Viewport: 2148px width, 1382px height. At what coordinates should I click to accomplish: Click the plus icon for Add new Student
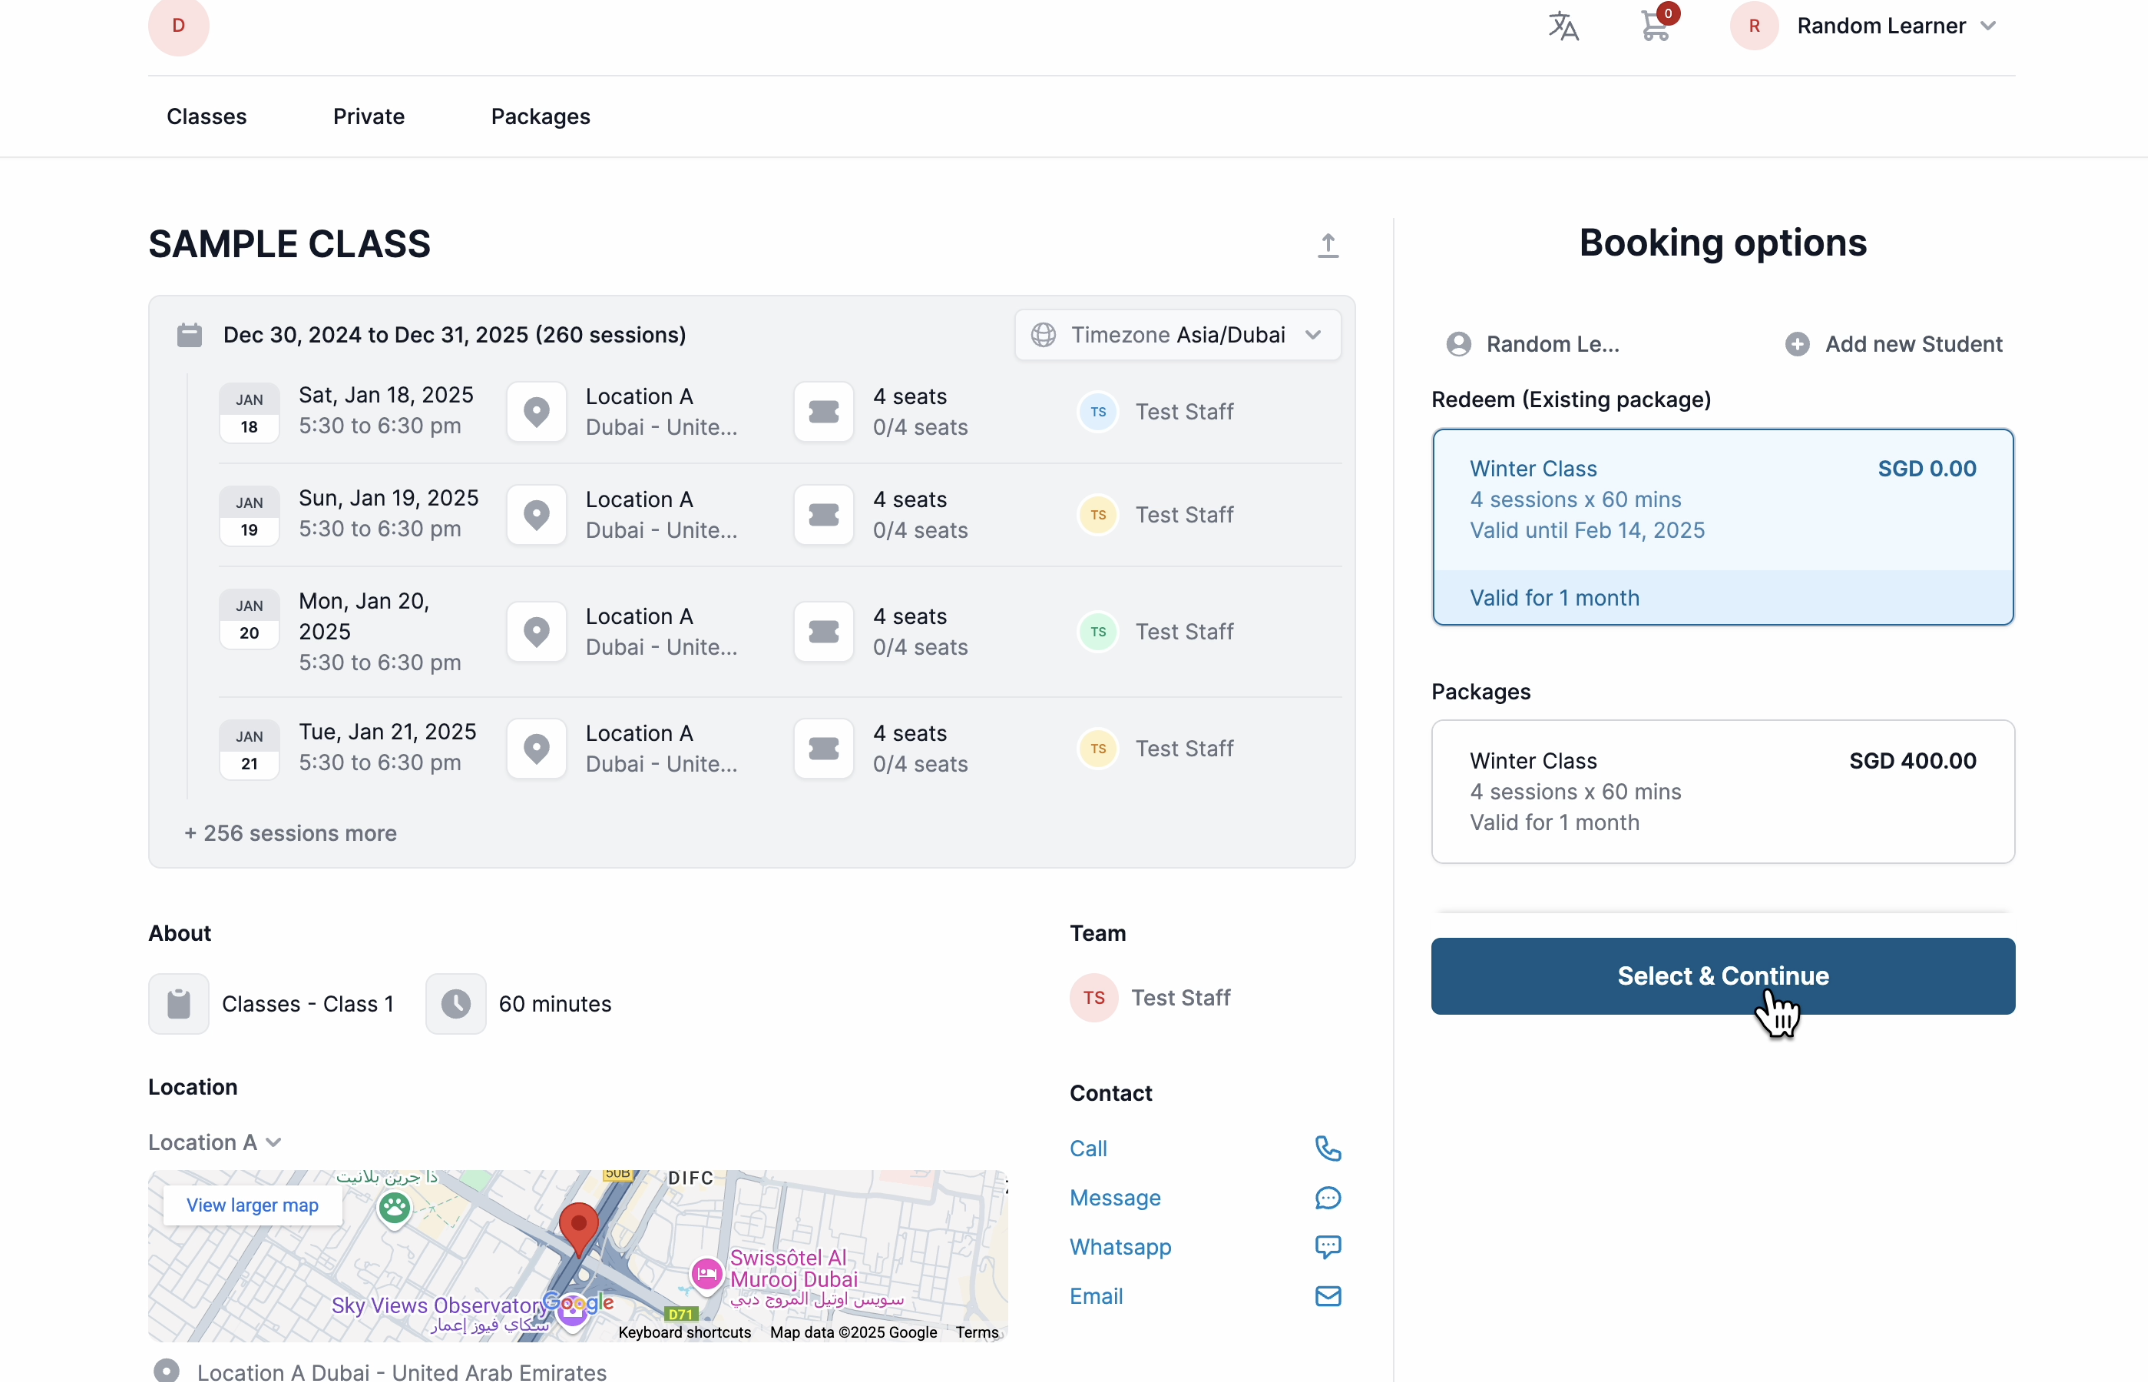(1797, 344)
